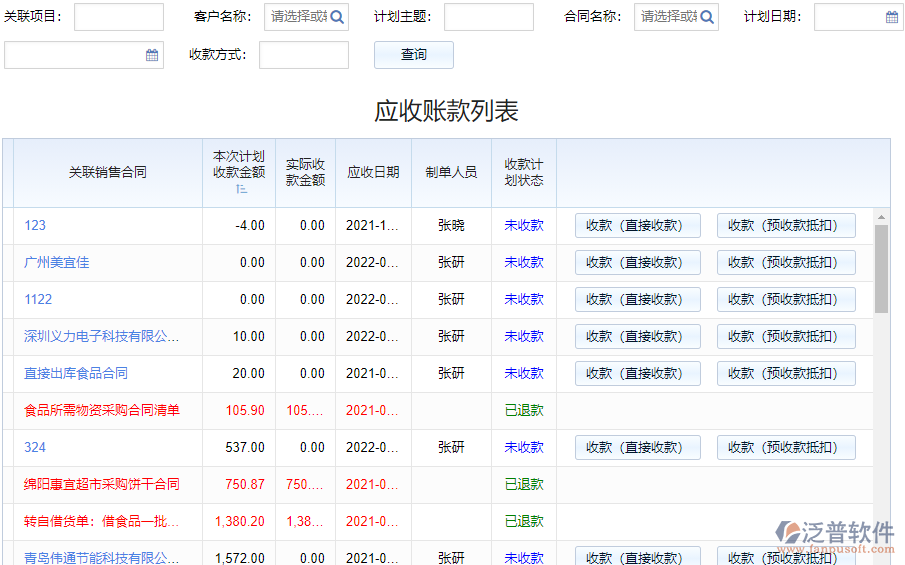Focus the 关联项目 input field
This screenshot has width=905, height=565.
[x=119, y=17]
